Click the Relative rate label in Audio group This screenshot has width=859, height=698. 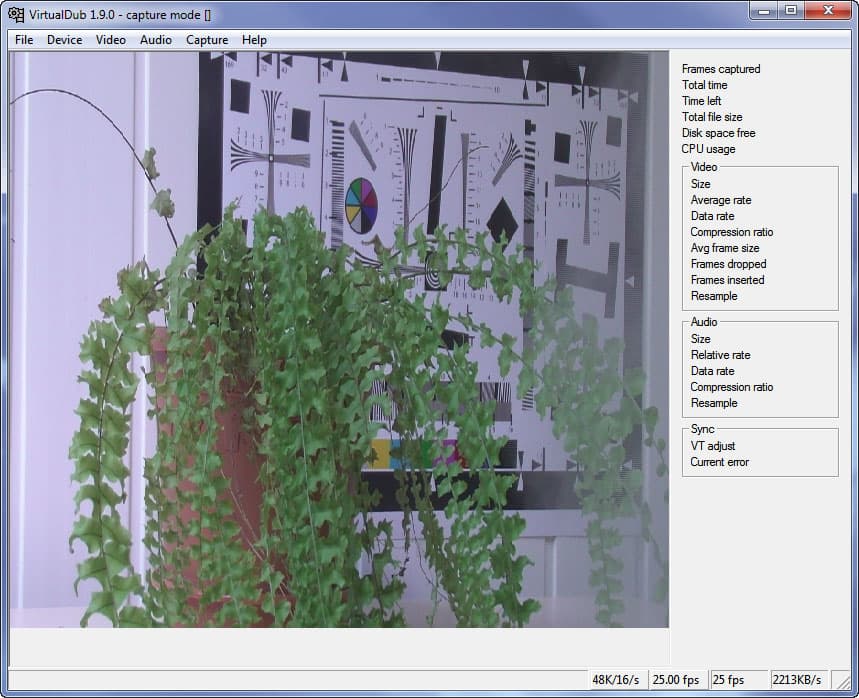(x=720, y=355)
